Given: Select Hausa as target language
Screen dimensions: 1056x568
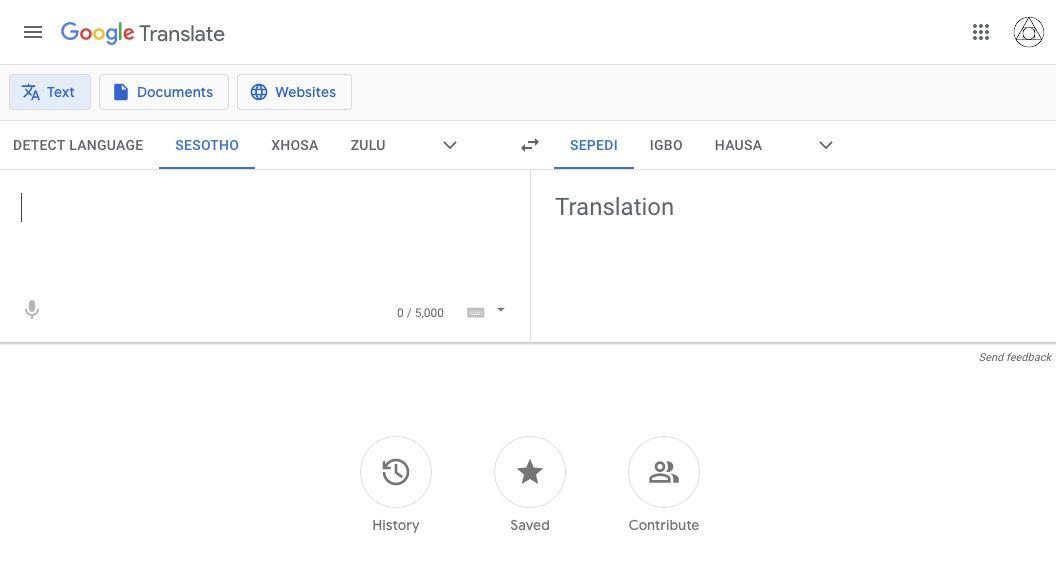Looking at the screenshot, I should (x=738, y=145).
